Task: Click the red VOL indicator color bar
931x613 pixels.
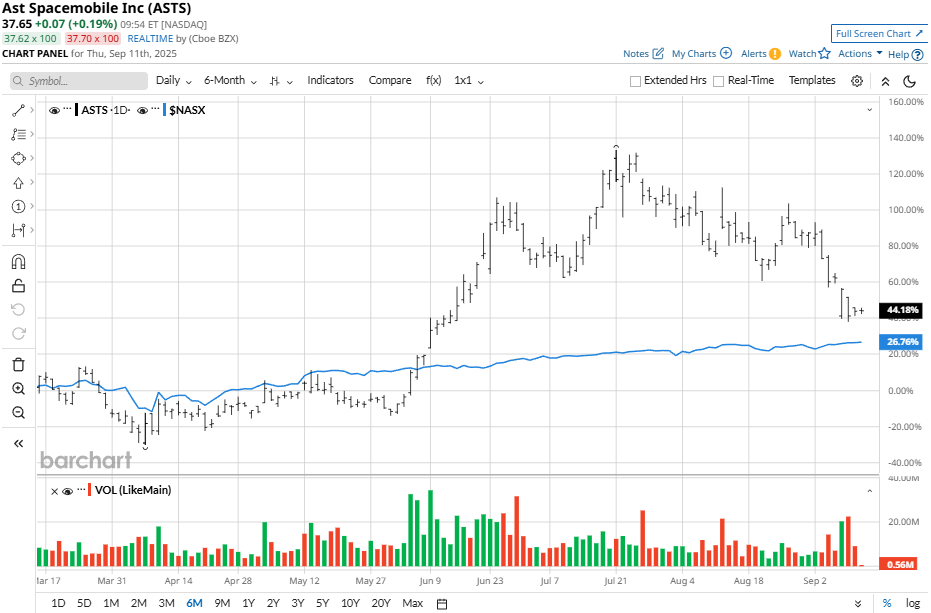Action: (x=89, y=491)
